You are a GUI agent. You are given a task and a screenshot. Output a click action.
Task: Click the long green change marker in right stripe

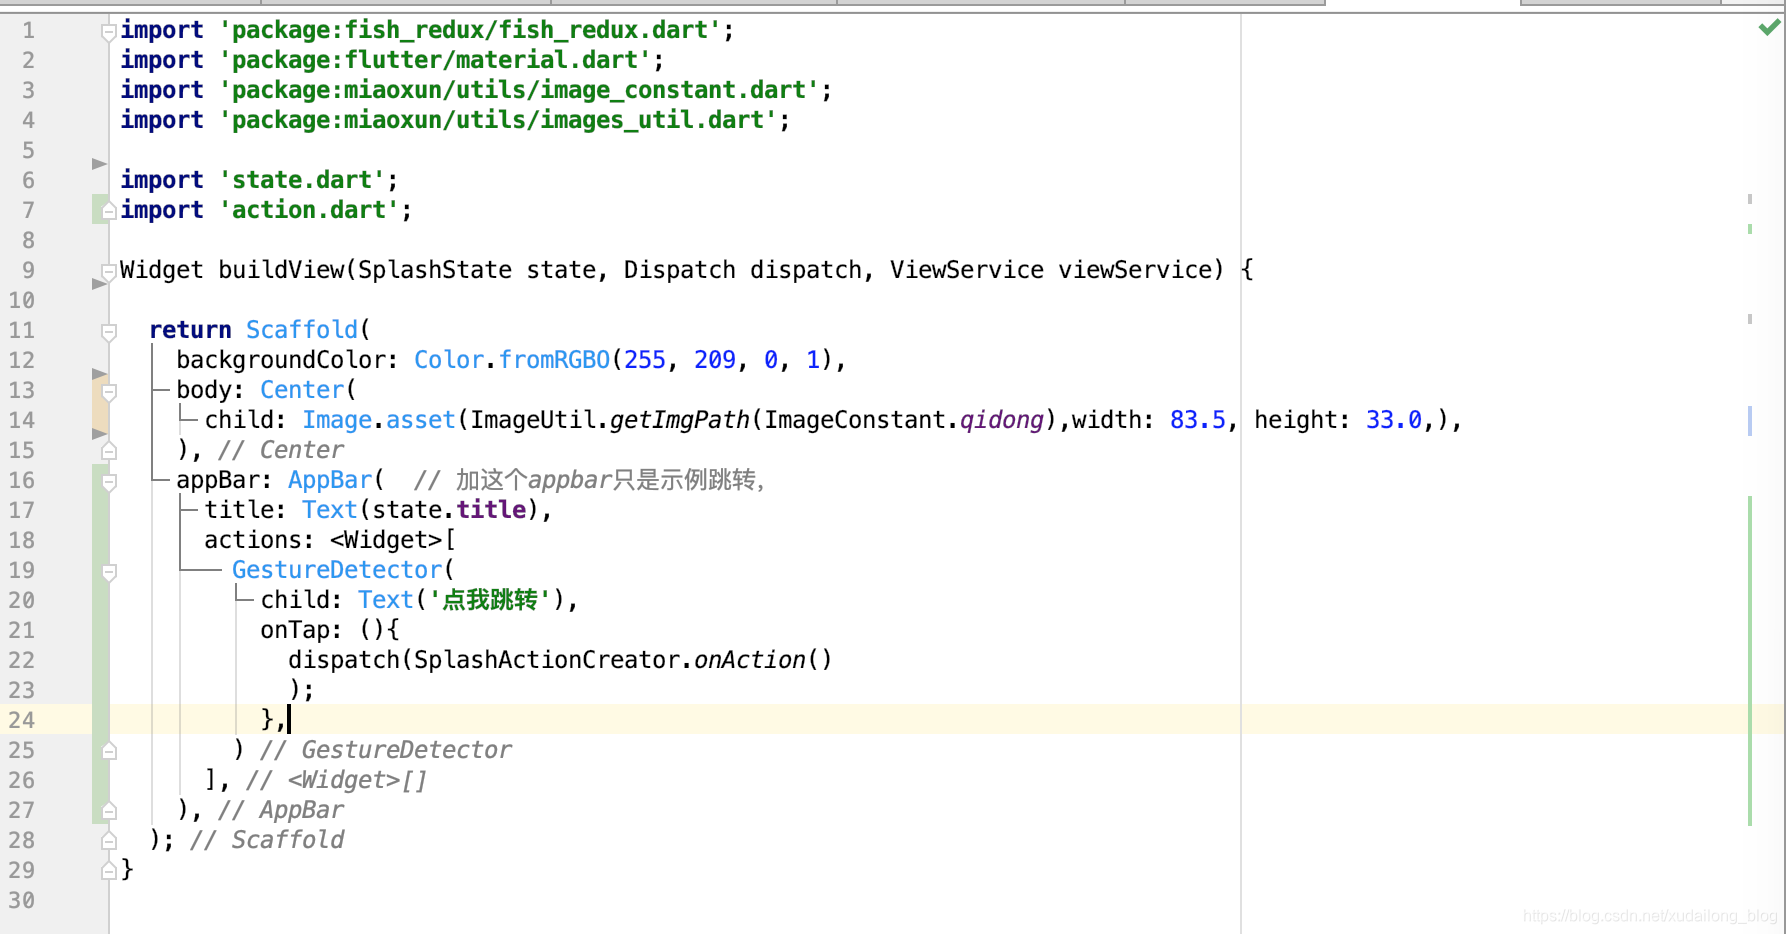(x=1750, y=661)
